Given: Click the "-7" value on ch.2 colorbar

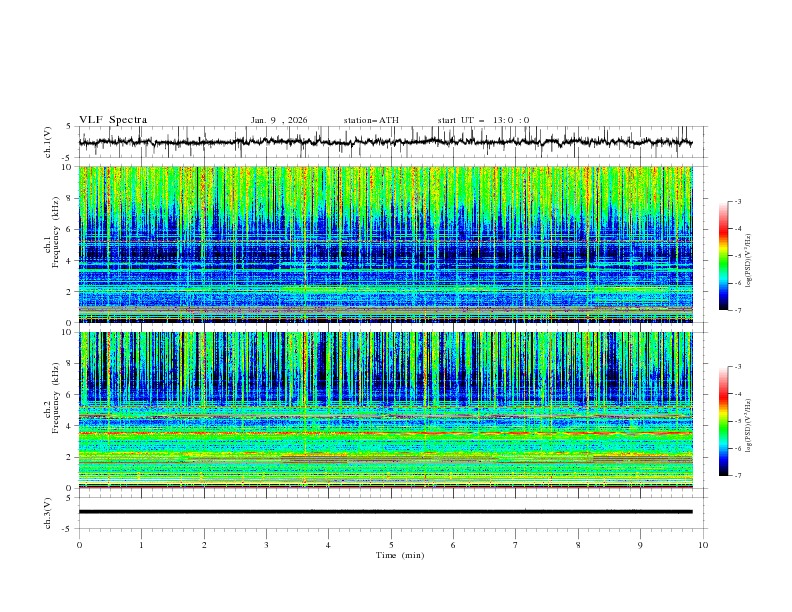Looking at the screenshot, I should [x=738, y=476].
